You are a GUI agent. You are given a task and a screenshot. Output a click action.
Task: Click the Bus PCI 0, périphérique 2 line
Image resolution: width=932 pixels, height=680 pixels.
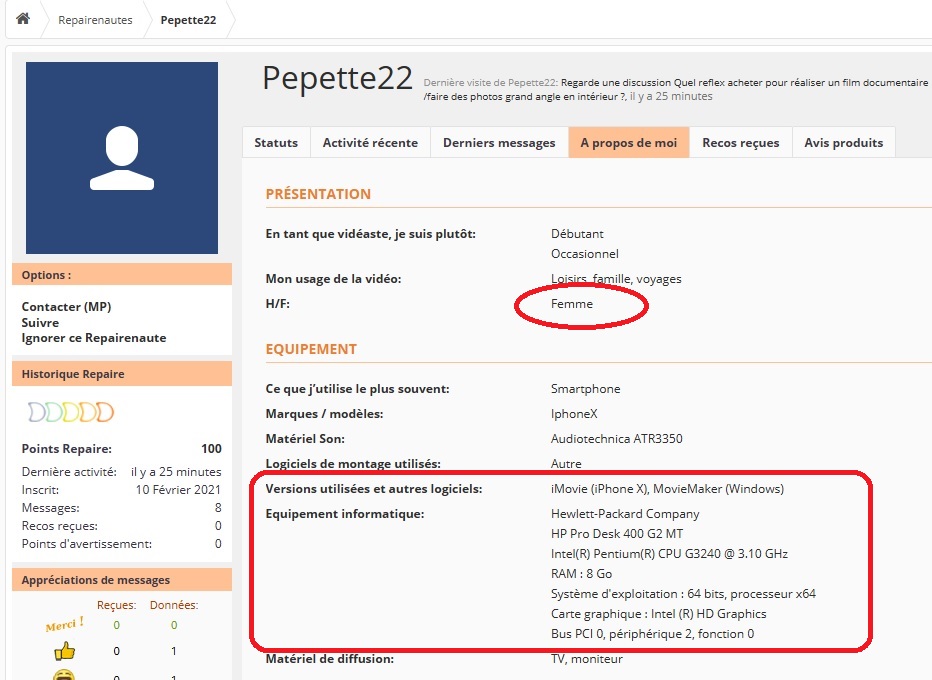tap(653, 634)
